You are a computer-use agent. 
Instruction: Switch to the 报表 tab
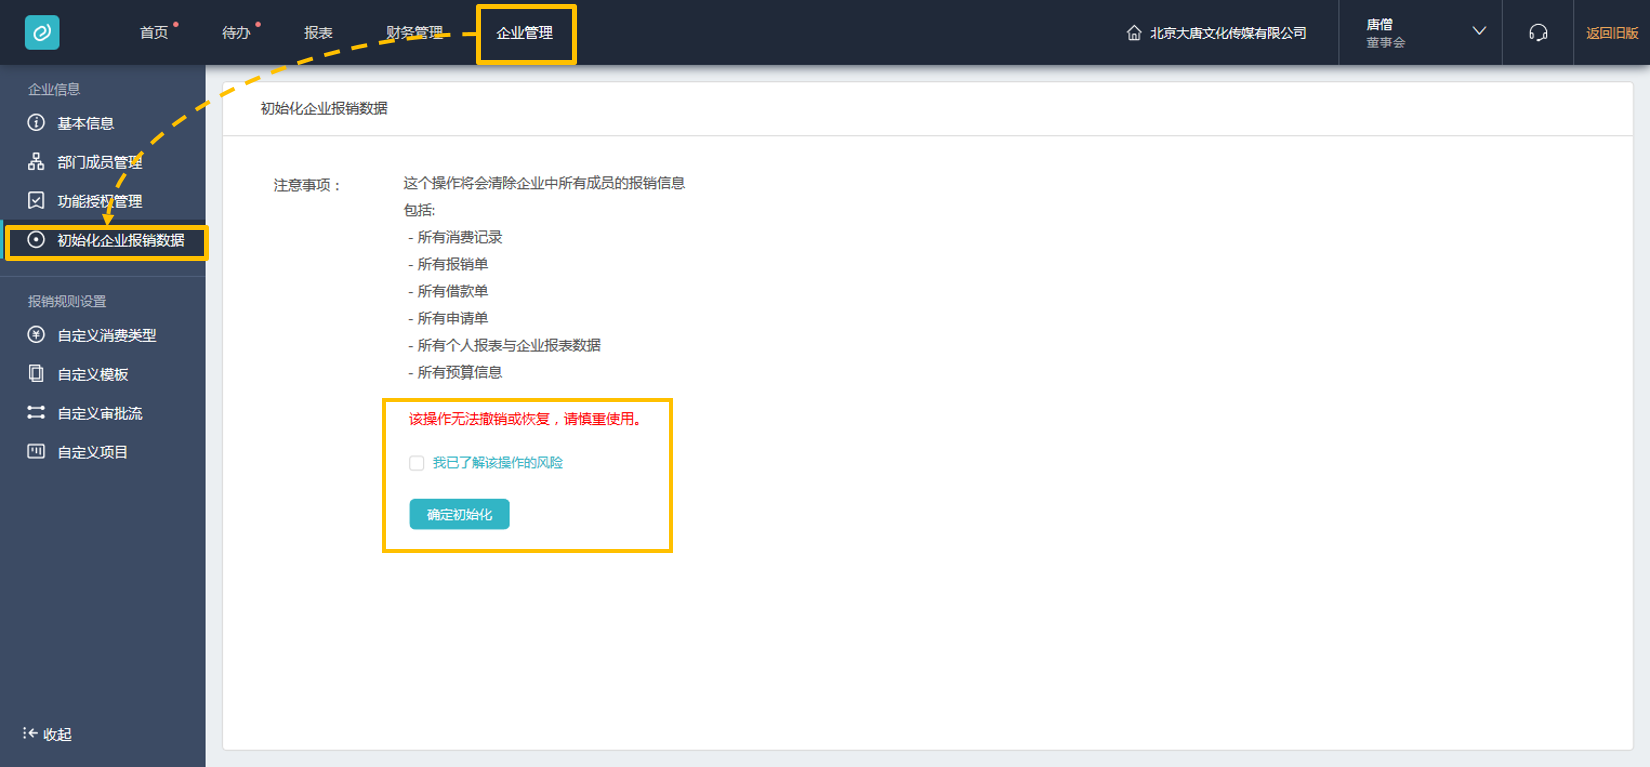pyautogui.click(x=318, y=33)
